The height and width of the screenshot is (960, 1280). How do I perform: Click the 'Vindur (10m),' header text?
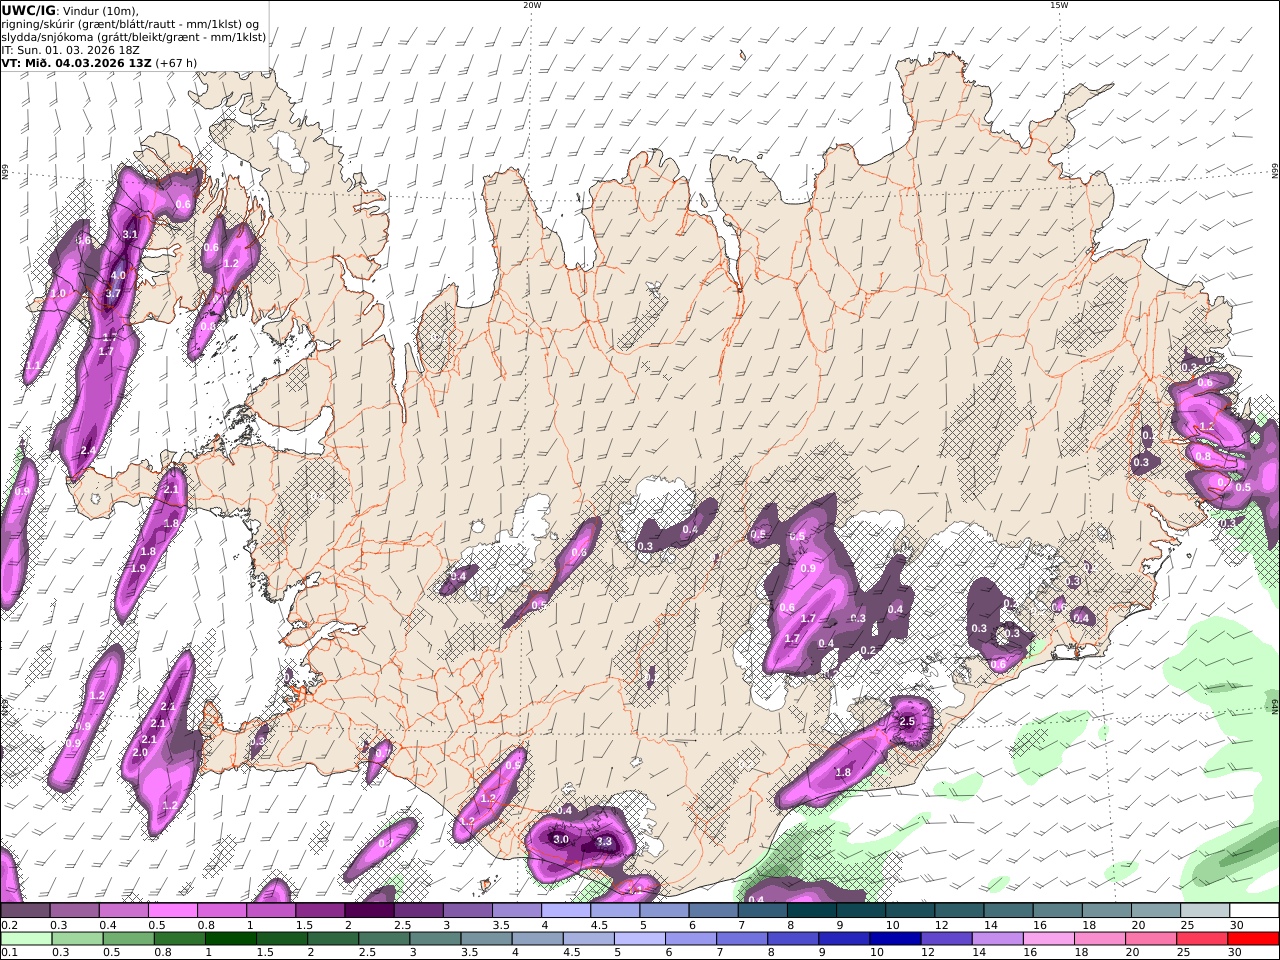click(101, 10)
